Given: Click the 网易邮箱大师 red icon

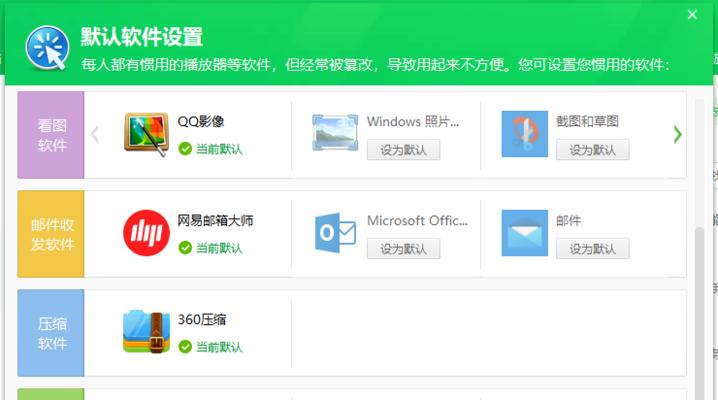Looking at the screenshot, I should tap(147, 233).
